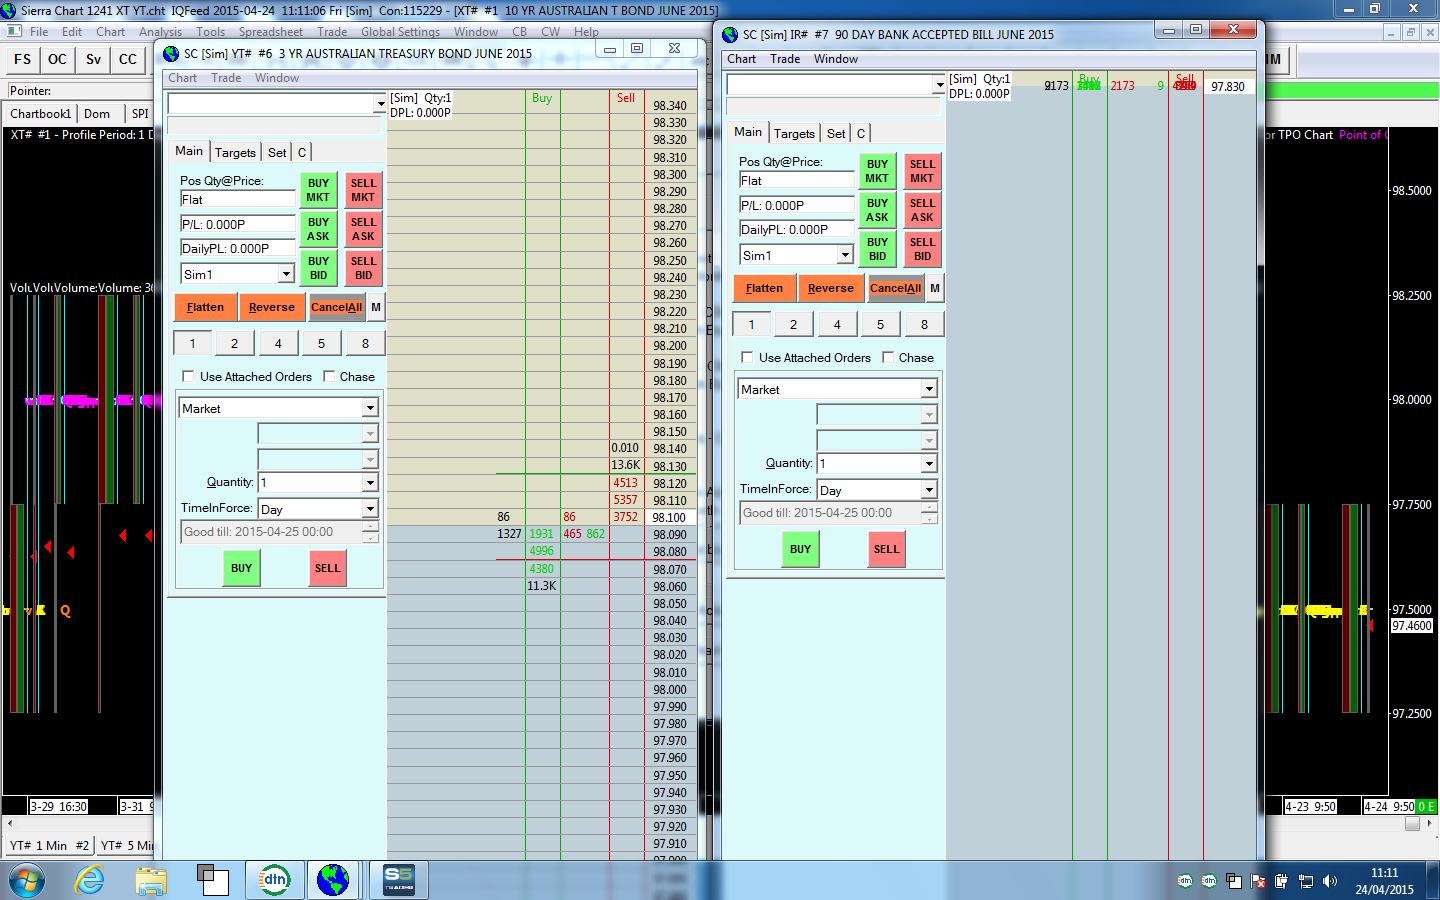Image resolution: width=1440 pixels, height=900 pixels.
Task: Expand the top symbol dropdown in 90 Day bill window
Action: (938, 84)
